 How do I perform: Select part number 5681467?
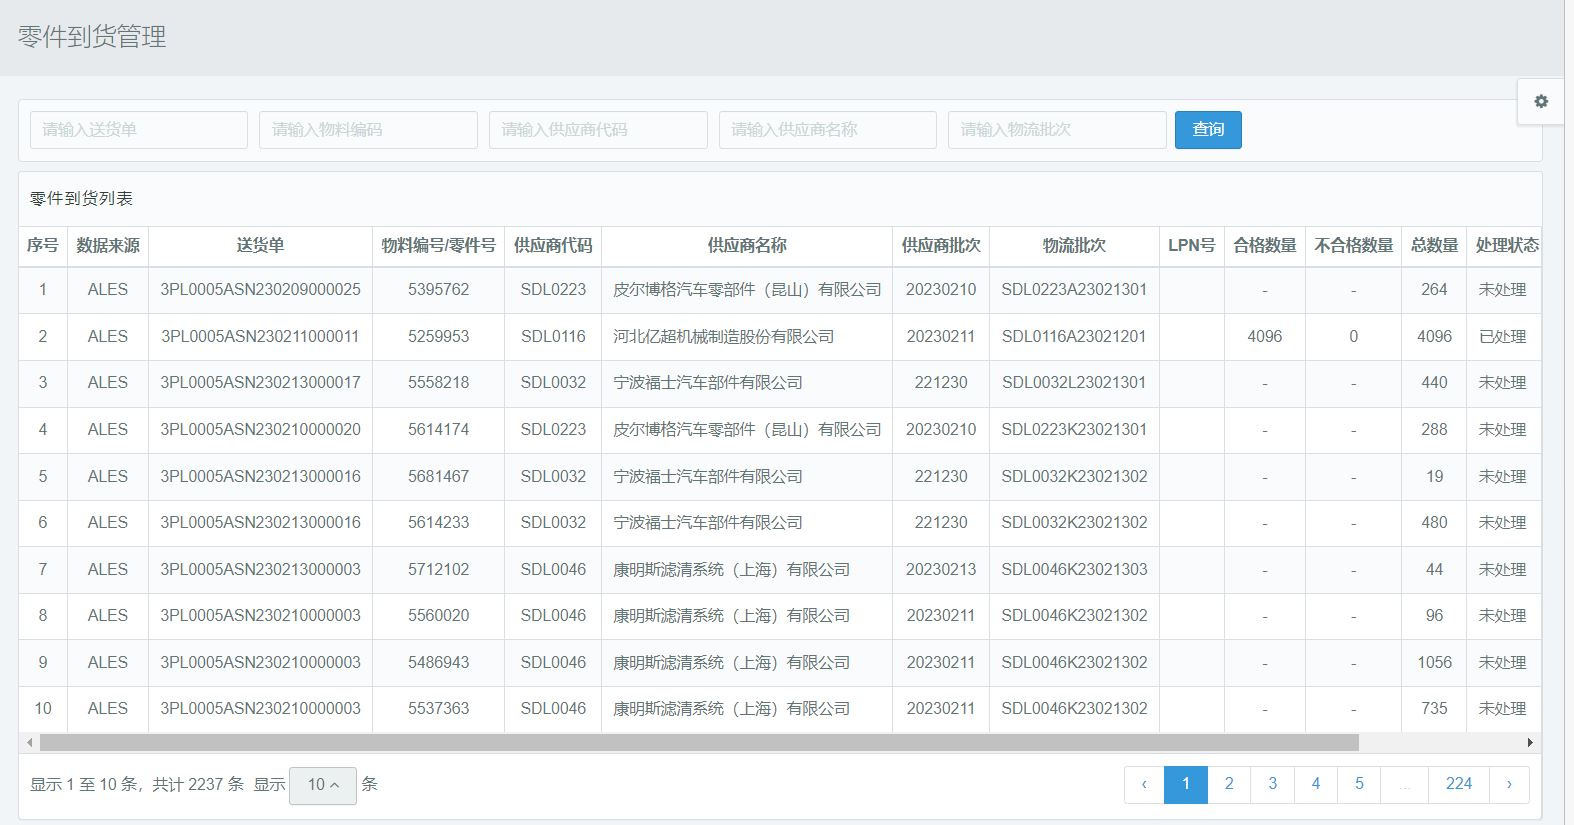click(438, 477)
